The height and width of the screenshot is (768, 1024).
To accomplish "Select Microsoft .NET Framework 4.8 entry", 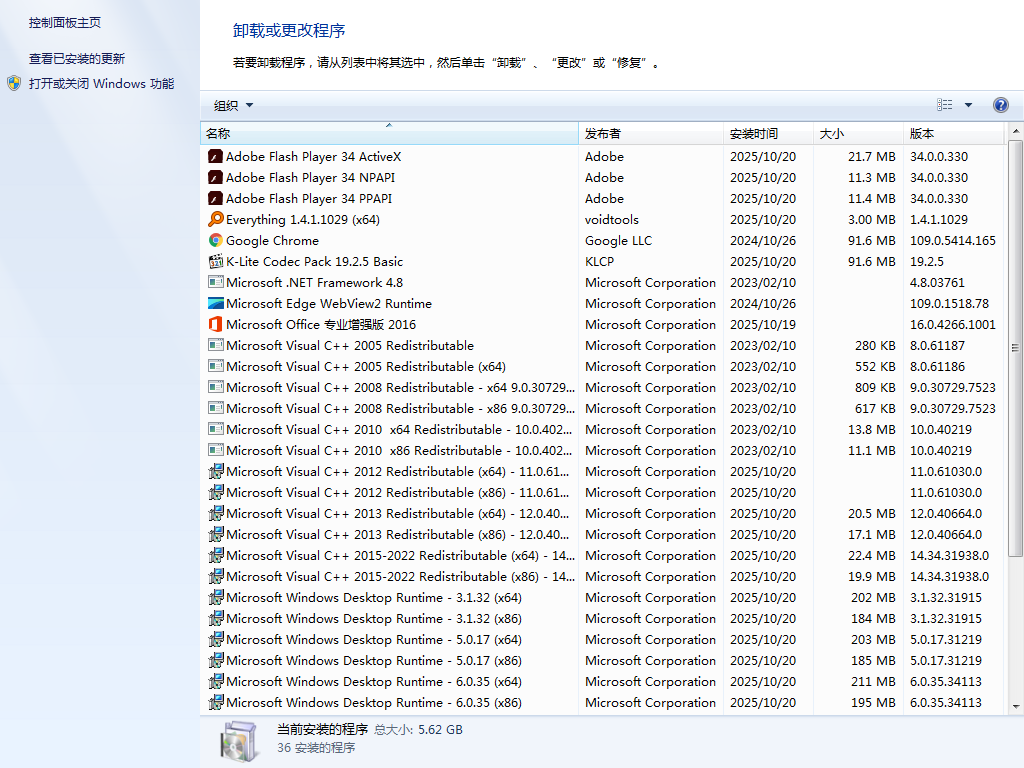I will pyautogui.click(x=314, y=282).
